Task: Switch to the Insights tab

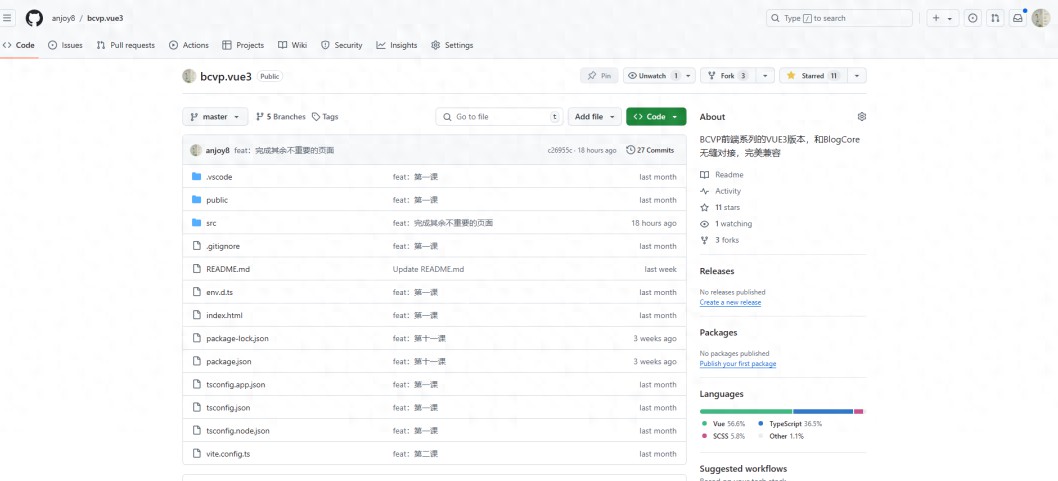Action: 397,45
